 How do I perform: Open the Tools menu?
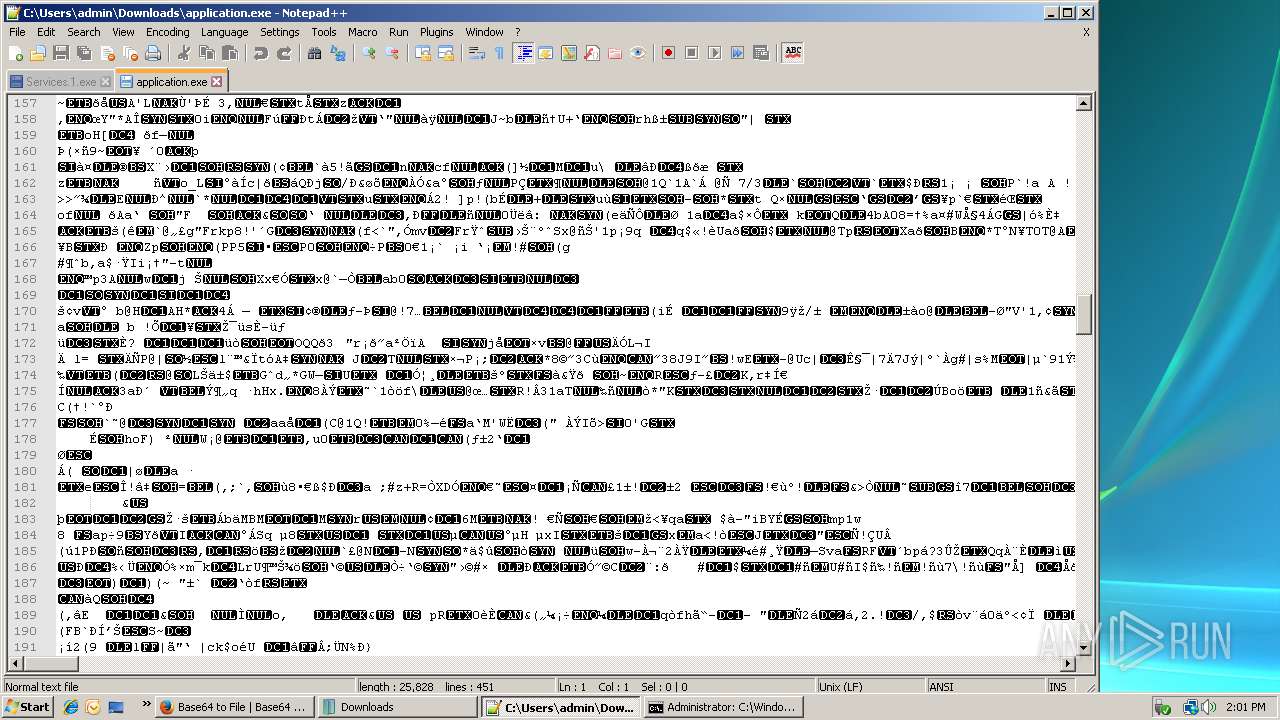(324, 32)
